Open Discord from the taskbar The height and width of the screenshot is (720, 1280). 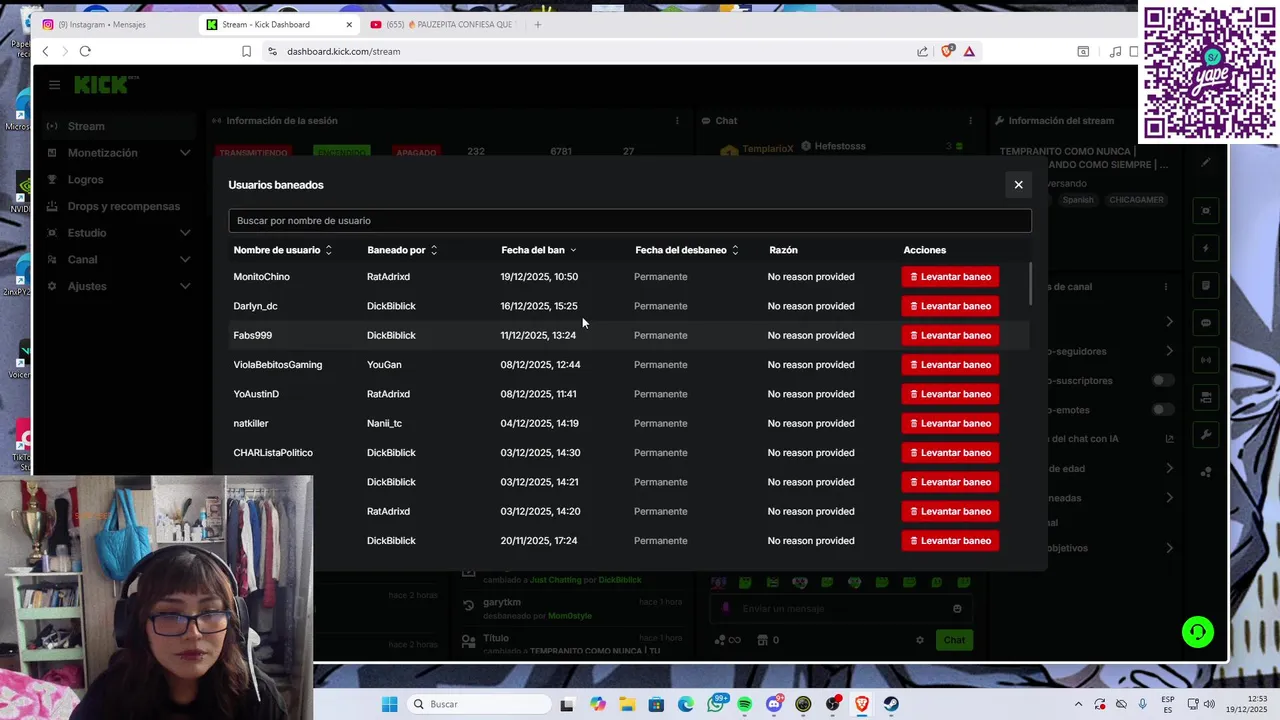pos(774,704)
